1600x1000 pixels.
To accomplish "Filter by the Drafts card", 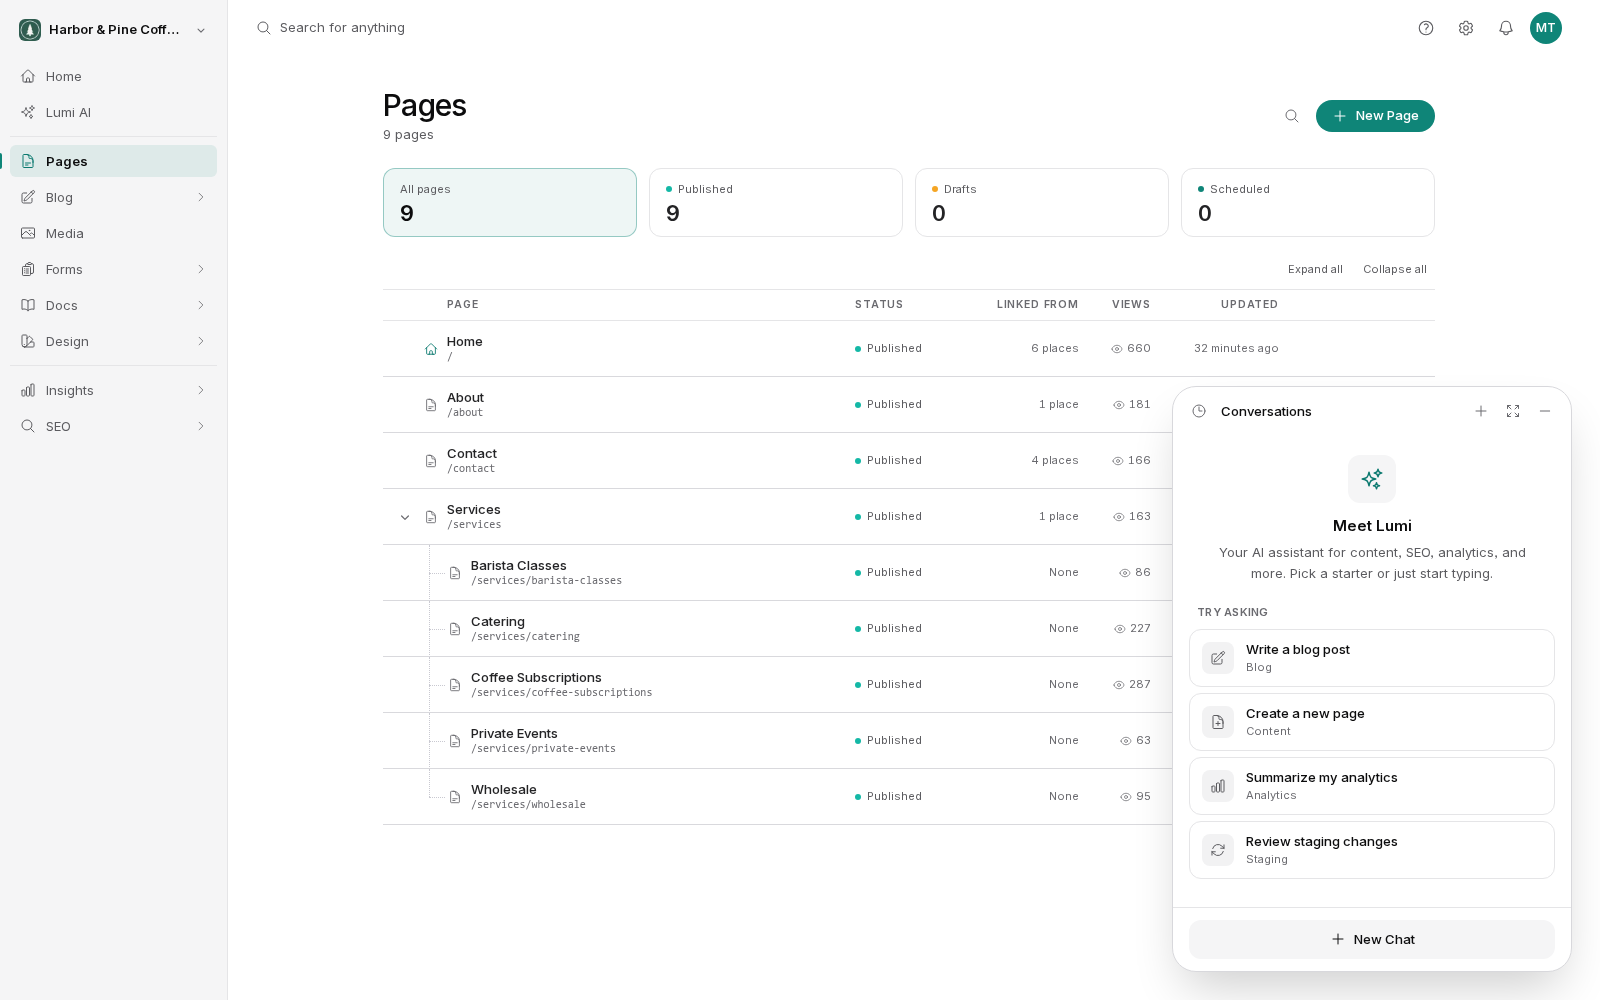I will 1042,202.
